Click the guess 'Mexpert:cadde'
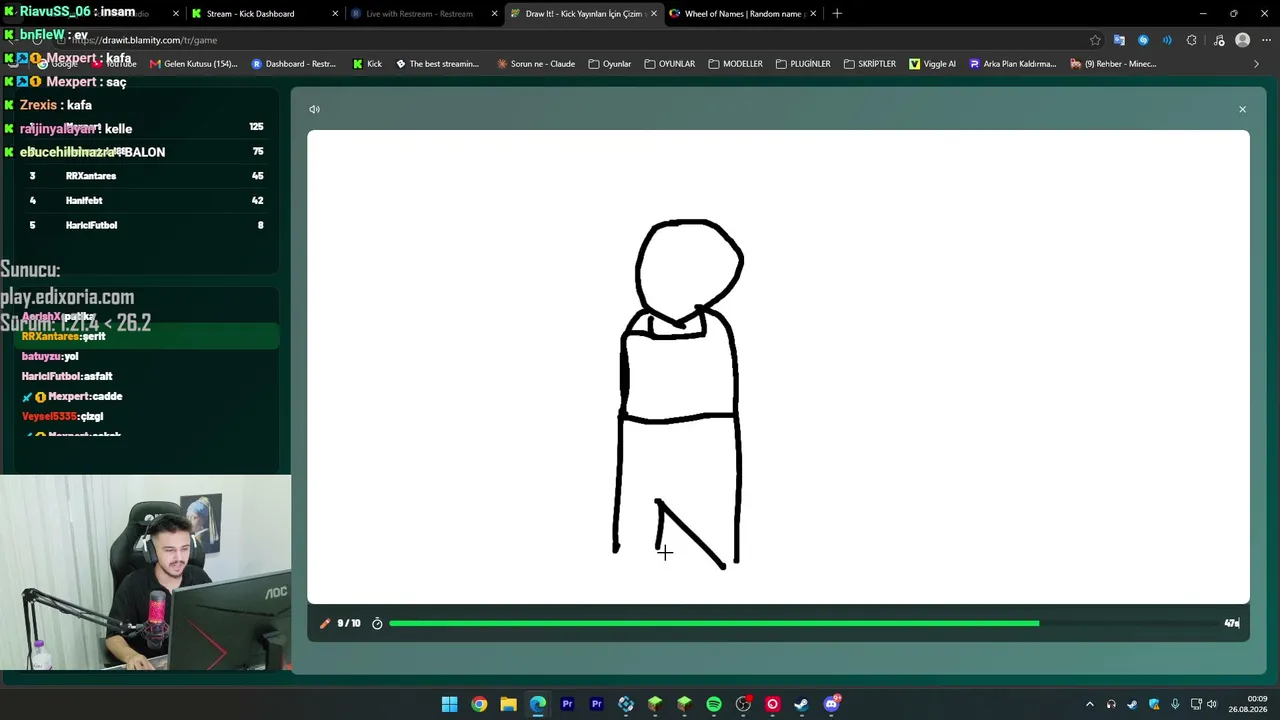Image resolution: width=1280 pixels, height=720 pixels. (x=71, y=397)
